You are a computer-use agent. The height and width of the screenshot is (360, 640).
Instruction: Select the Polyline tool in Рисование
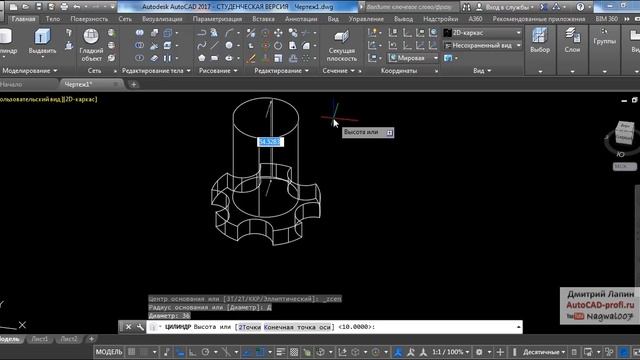click(x=202, y=33)
